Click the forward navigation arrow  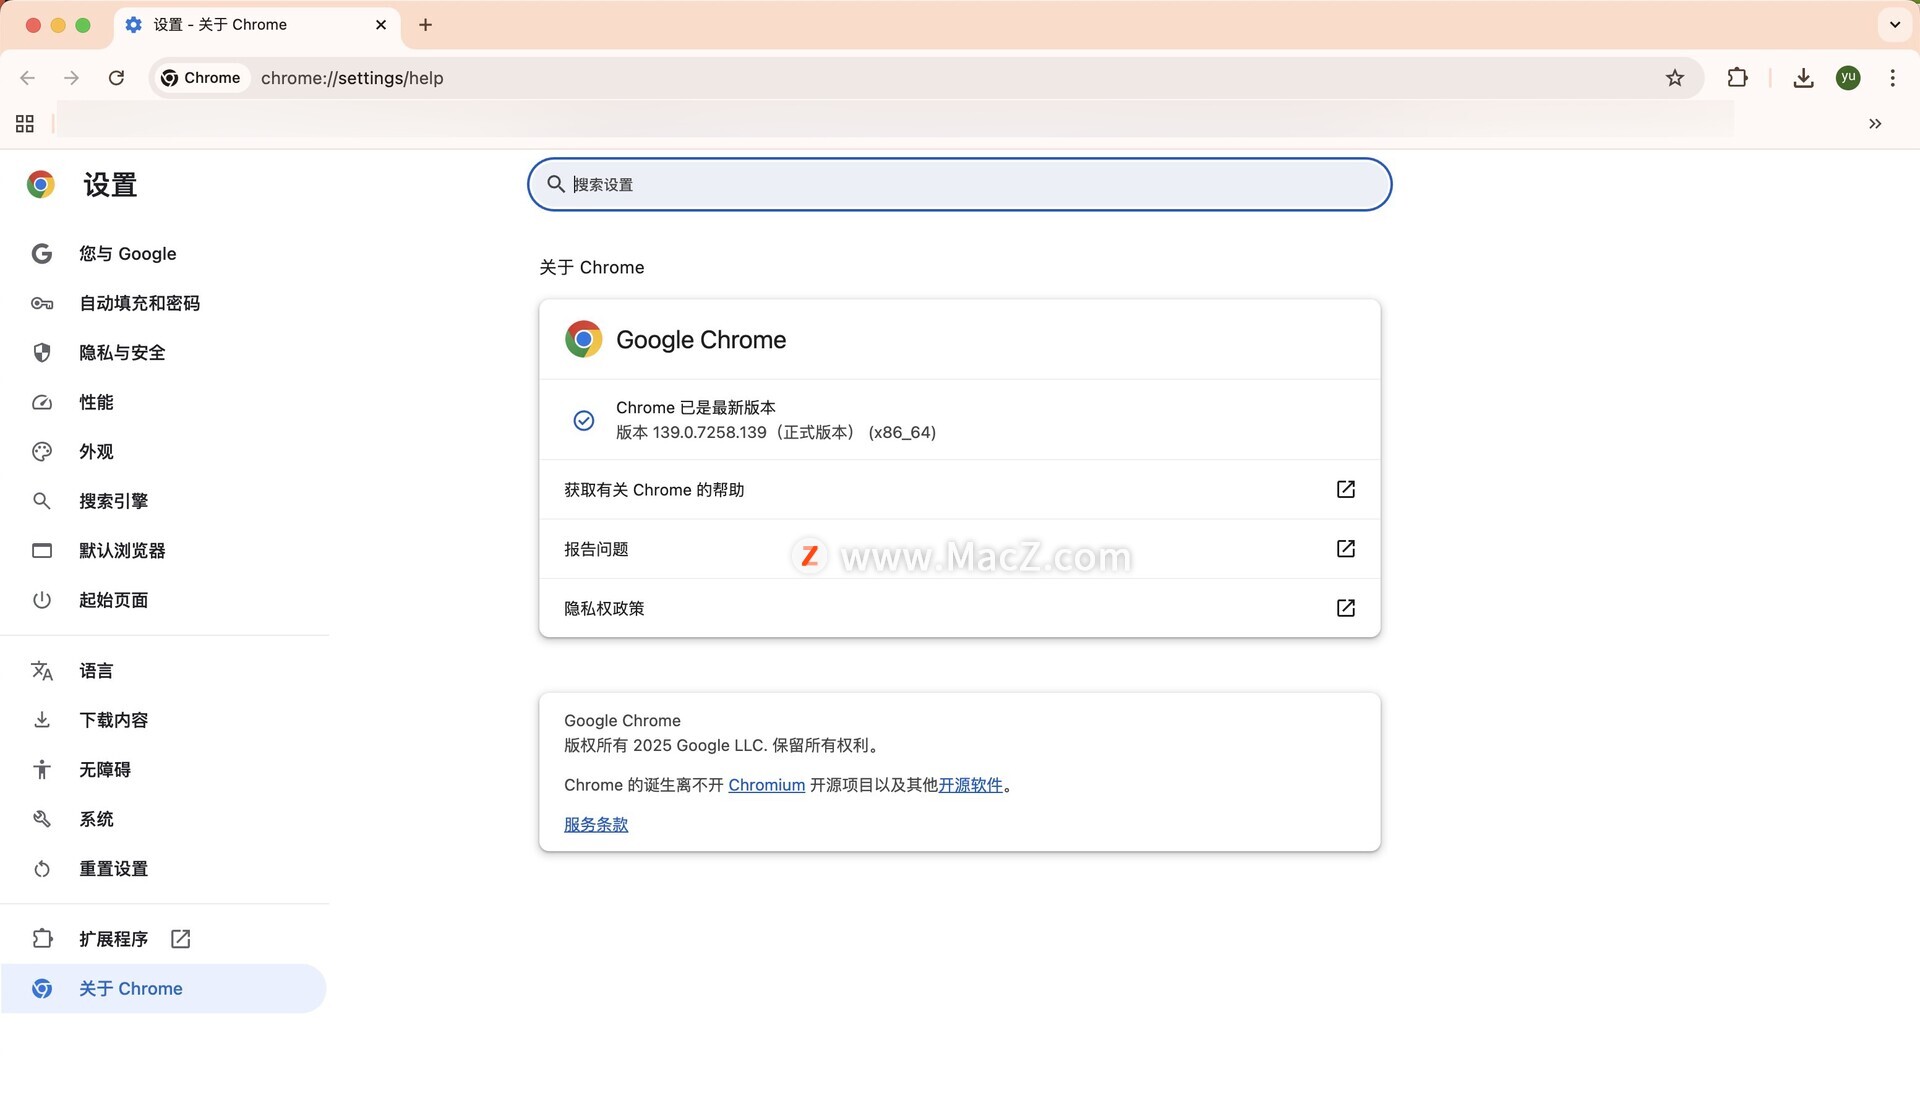coord(71,78)
